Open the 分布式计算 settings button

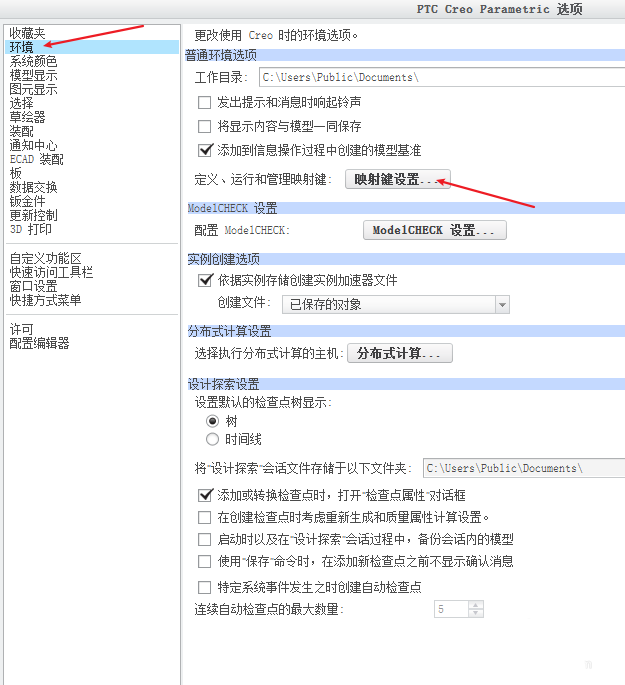(400, 353)
